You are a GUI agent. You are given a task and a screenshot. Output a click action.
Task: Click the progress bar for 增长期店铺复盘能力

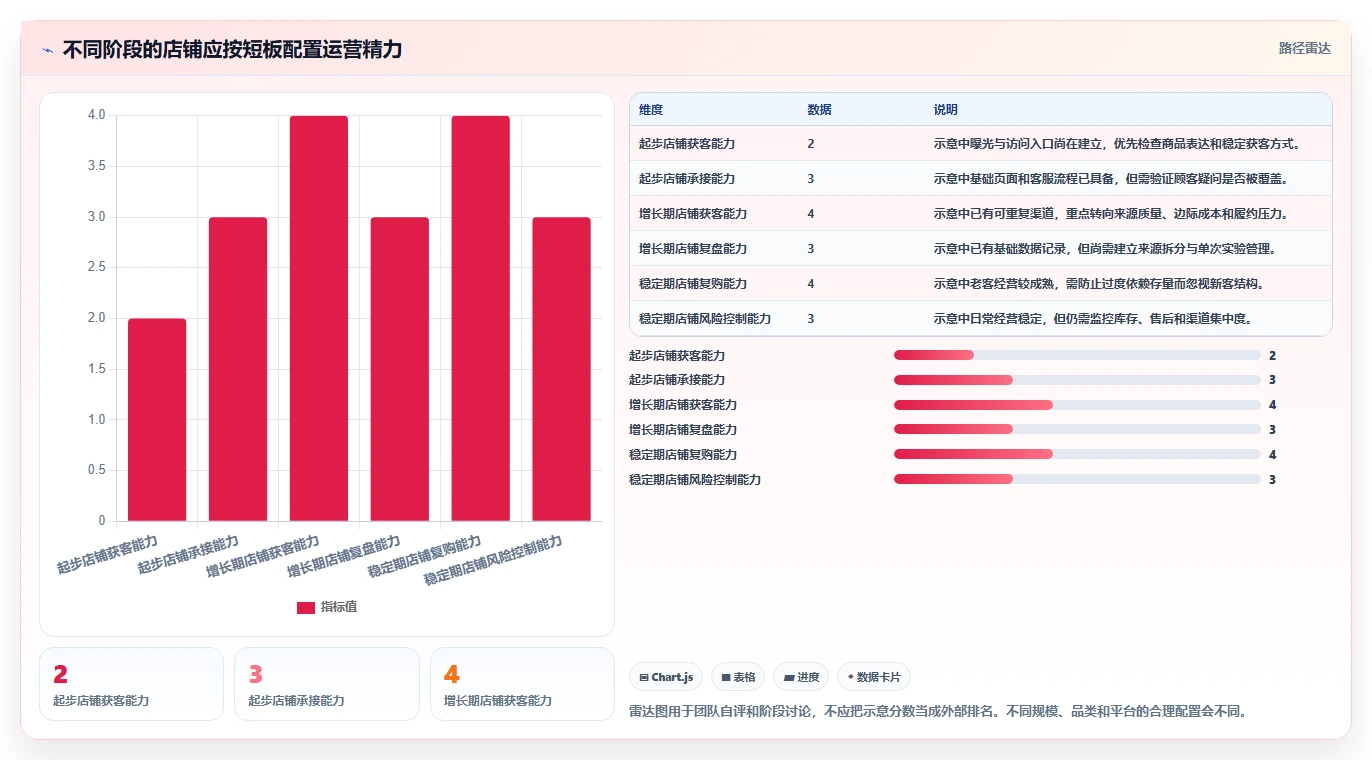[1077, 430]
